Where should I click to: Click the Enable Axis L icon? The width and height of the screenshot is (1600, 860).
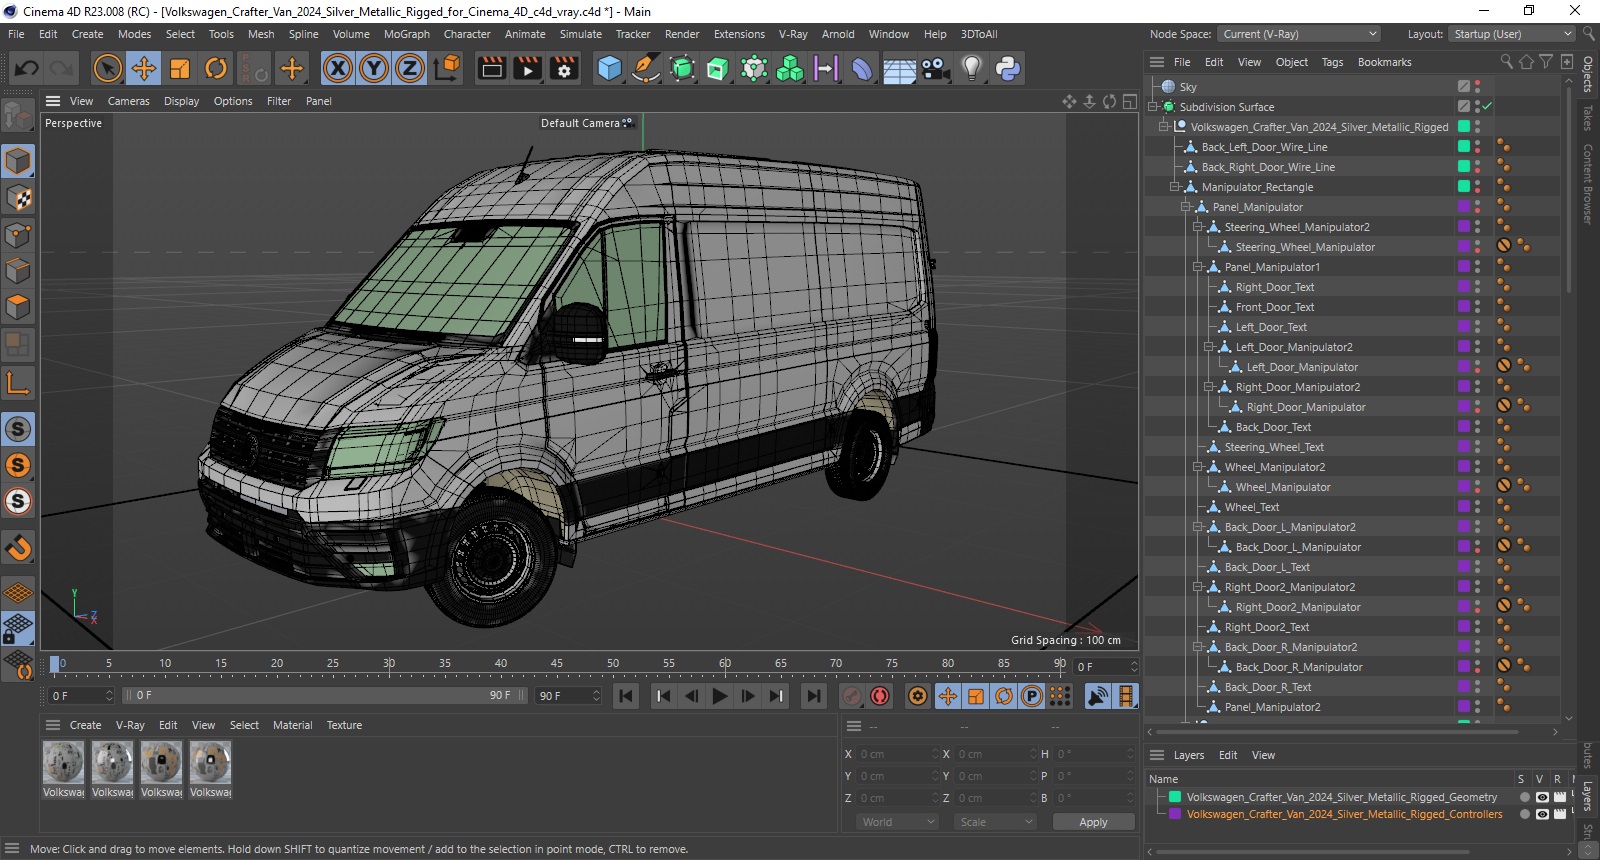(18, 383)
